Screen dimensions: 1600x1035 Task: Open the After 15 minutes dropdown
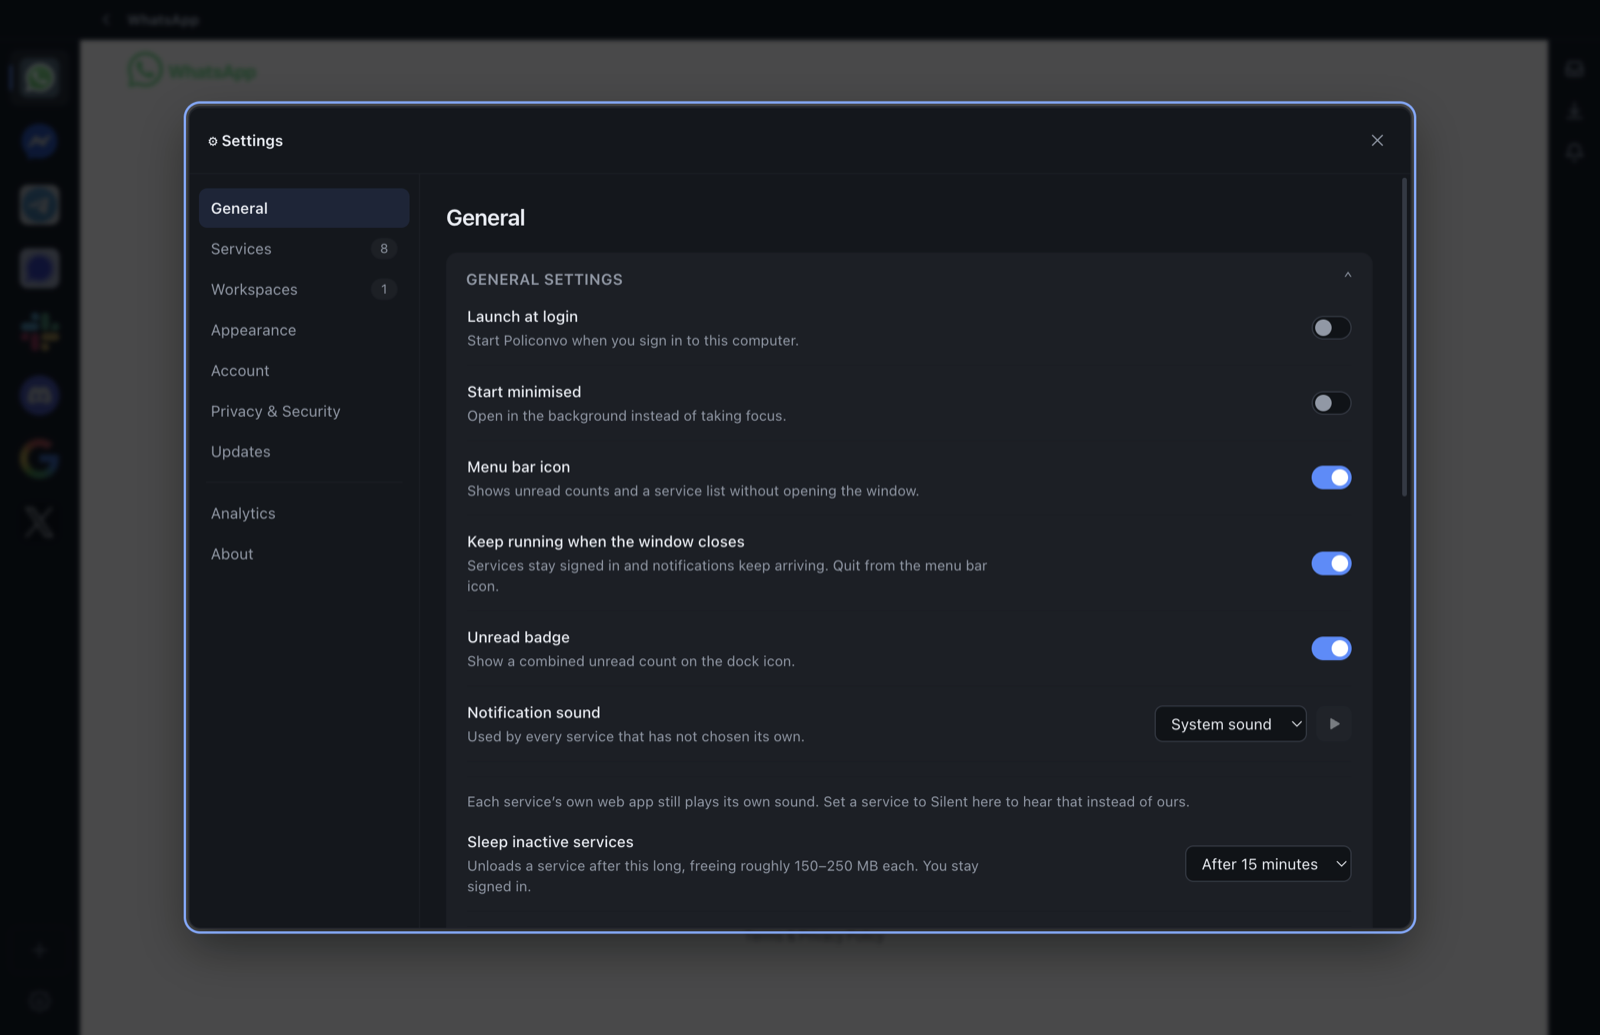(1268, 864)
